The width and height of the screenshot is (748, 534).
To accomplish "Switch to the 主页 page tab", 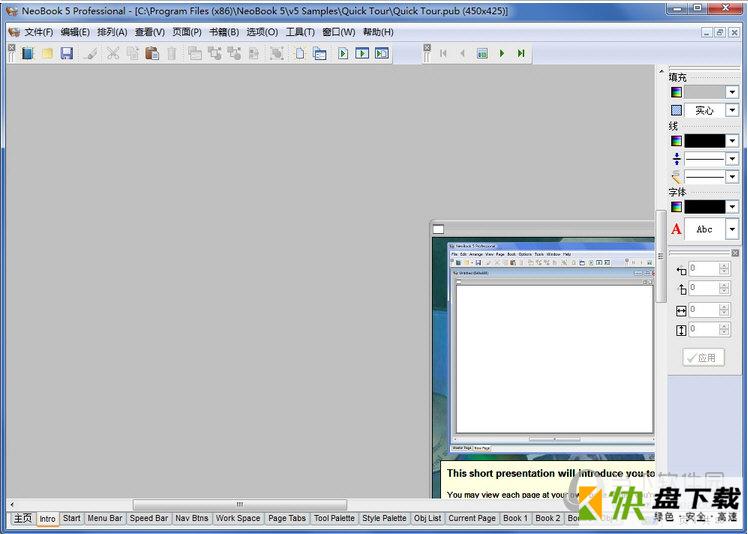I will (x=22, y=518).
